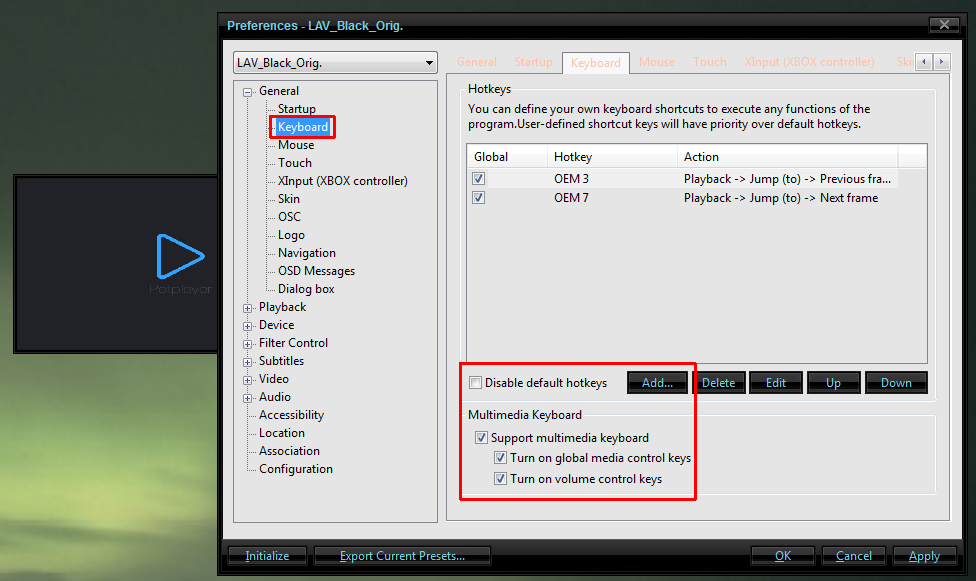Image resolution: width=976 pixels, height=581 pixels.
Task: Open the LAV_Black_Orig. preset dropdown
Action: pyautogui.click(x=336, y=63)
